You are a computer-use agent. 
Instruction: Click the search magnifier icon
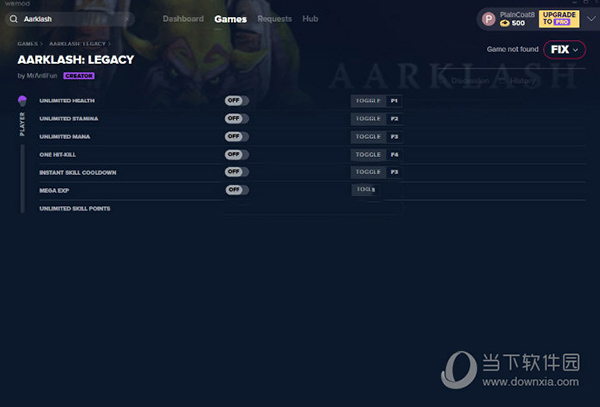(13, 19)
